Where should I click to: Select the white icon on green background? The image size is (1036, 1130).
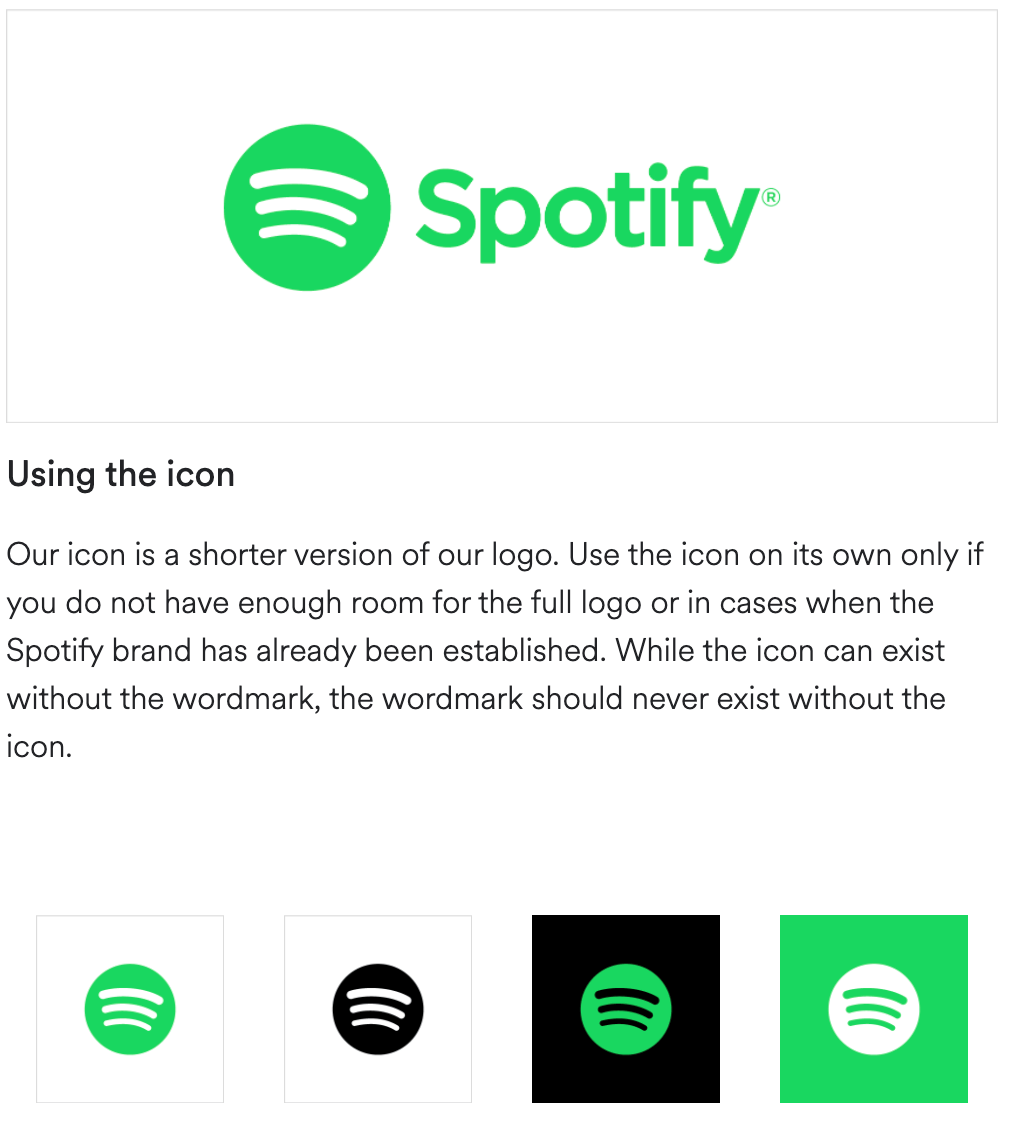tap(873, 1009)
